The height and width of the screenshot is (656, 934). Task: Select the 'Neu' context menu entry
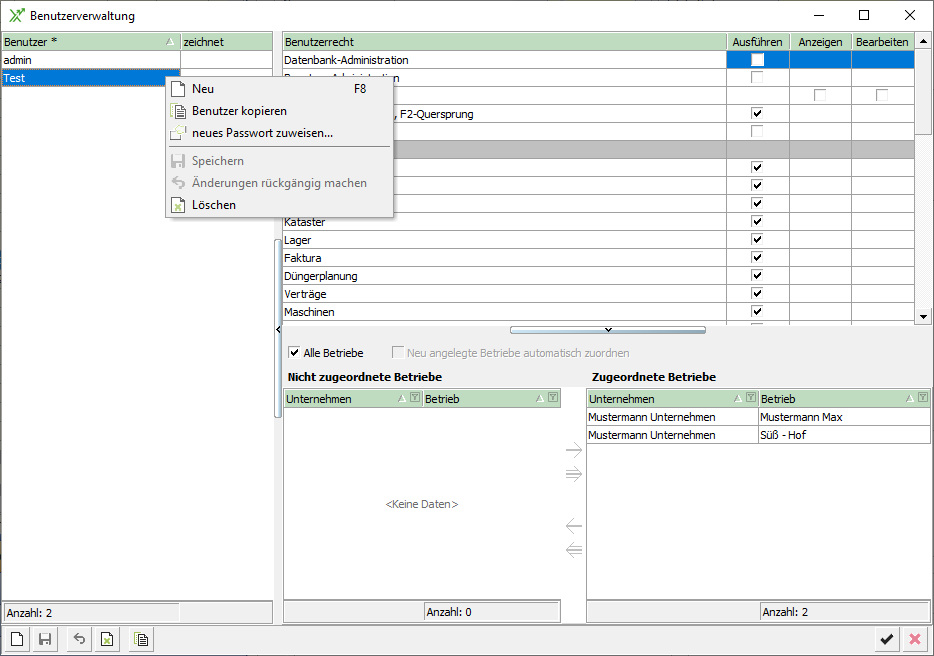coord(203,89)
